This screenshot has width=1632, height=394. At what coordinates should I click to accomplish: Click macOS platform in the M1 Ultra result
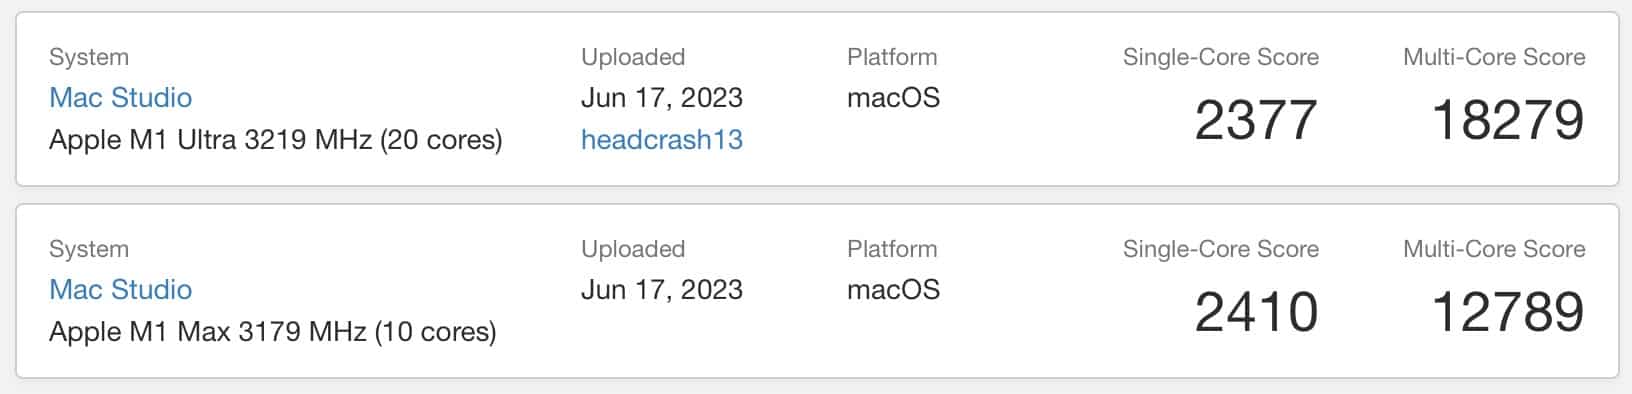(x=893, y=97)
